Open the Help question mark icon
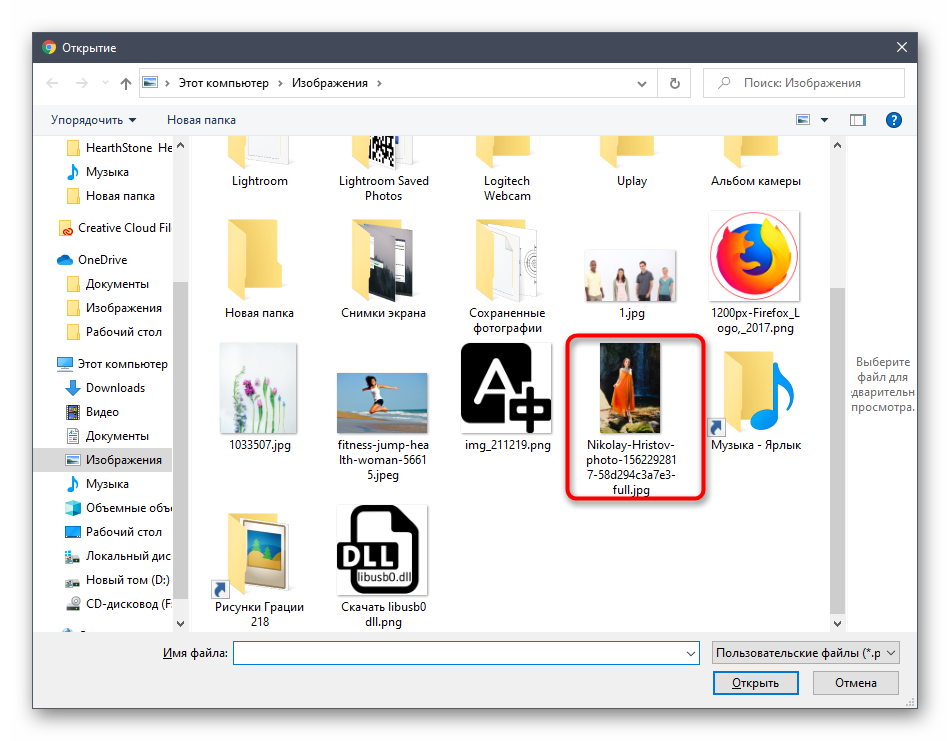 [894, 120]
